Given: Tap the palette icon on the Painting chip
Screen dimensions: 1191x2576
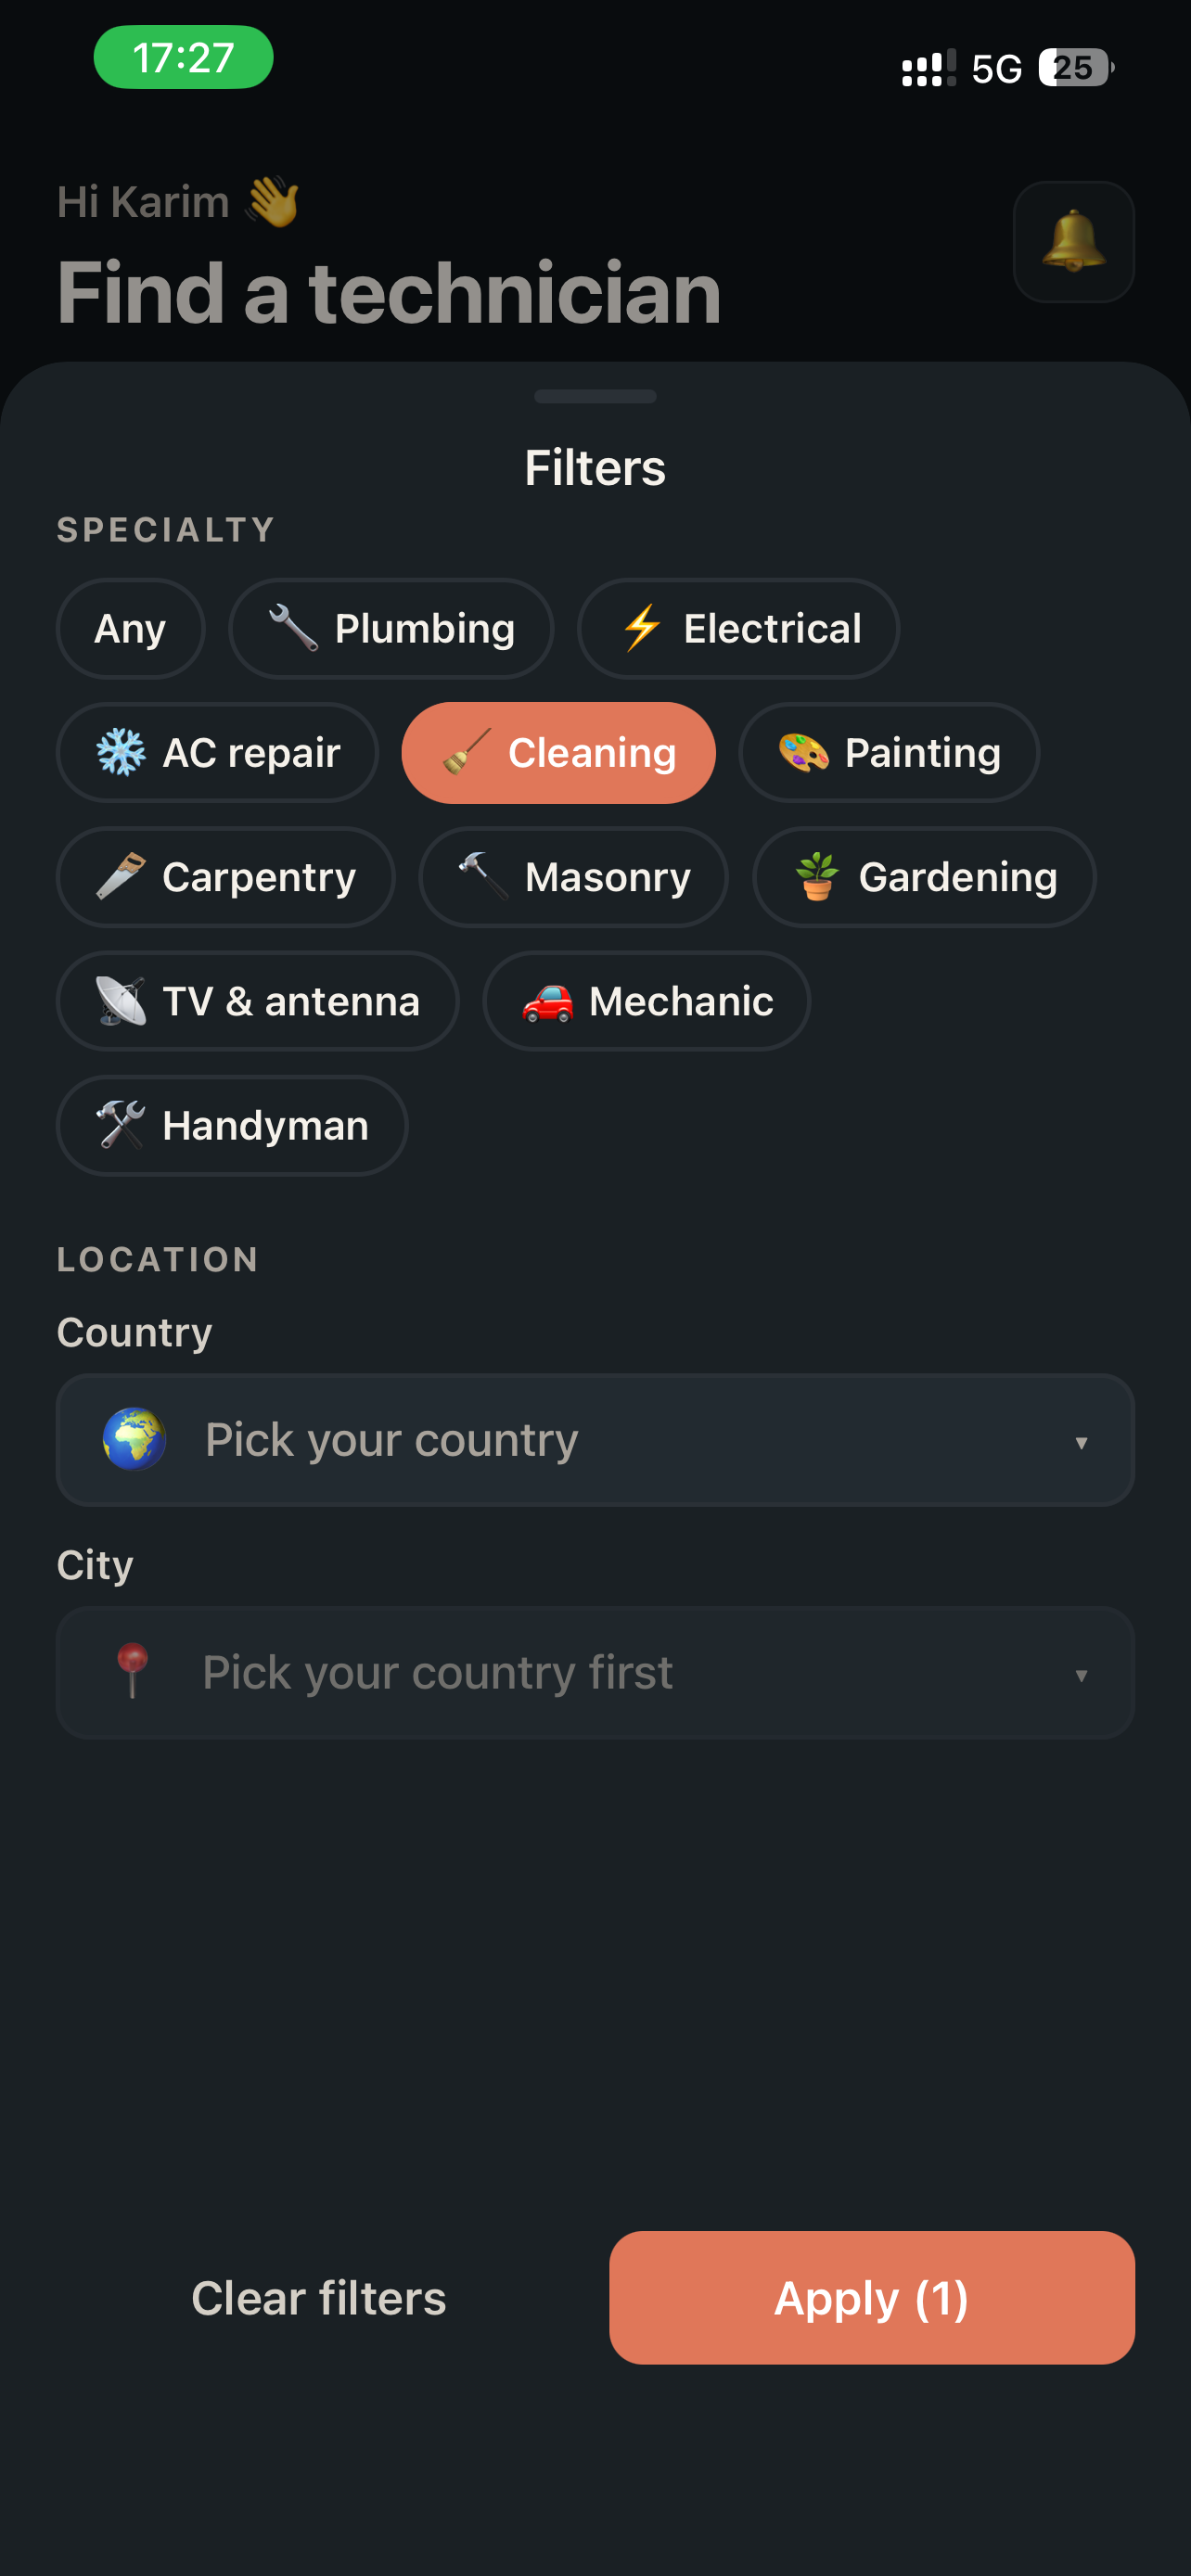Looking at the screenshot, I should [x=803, y=752].
